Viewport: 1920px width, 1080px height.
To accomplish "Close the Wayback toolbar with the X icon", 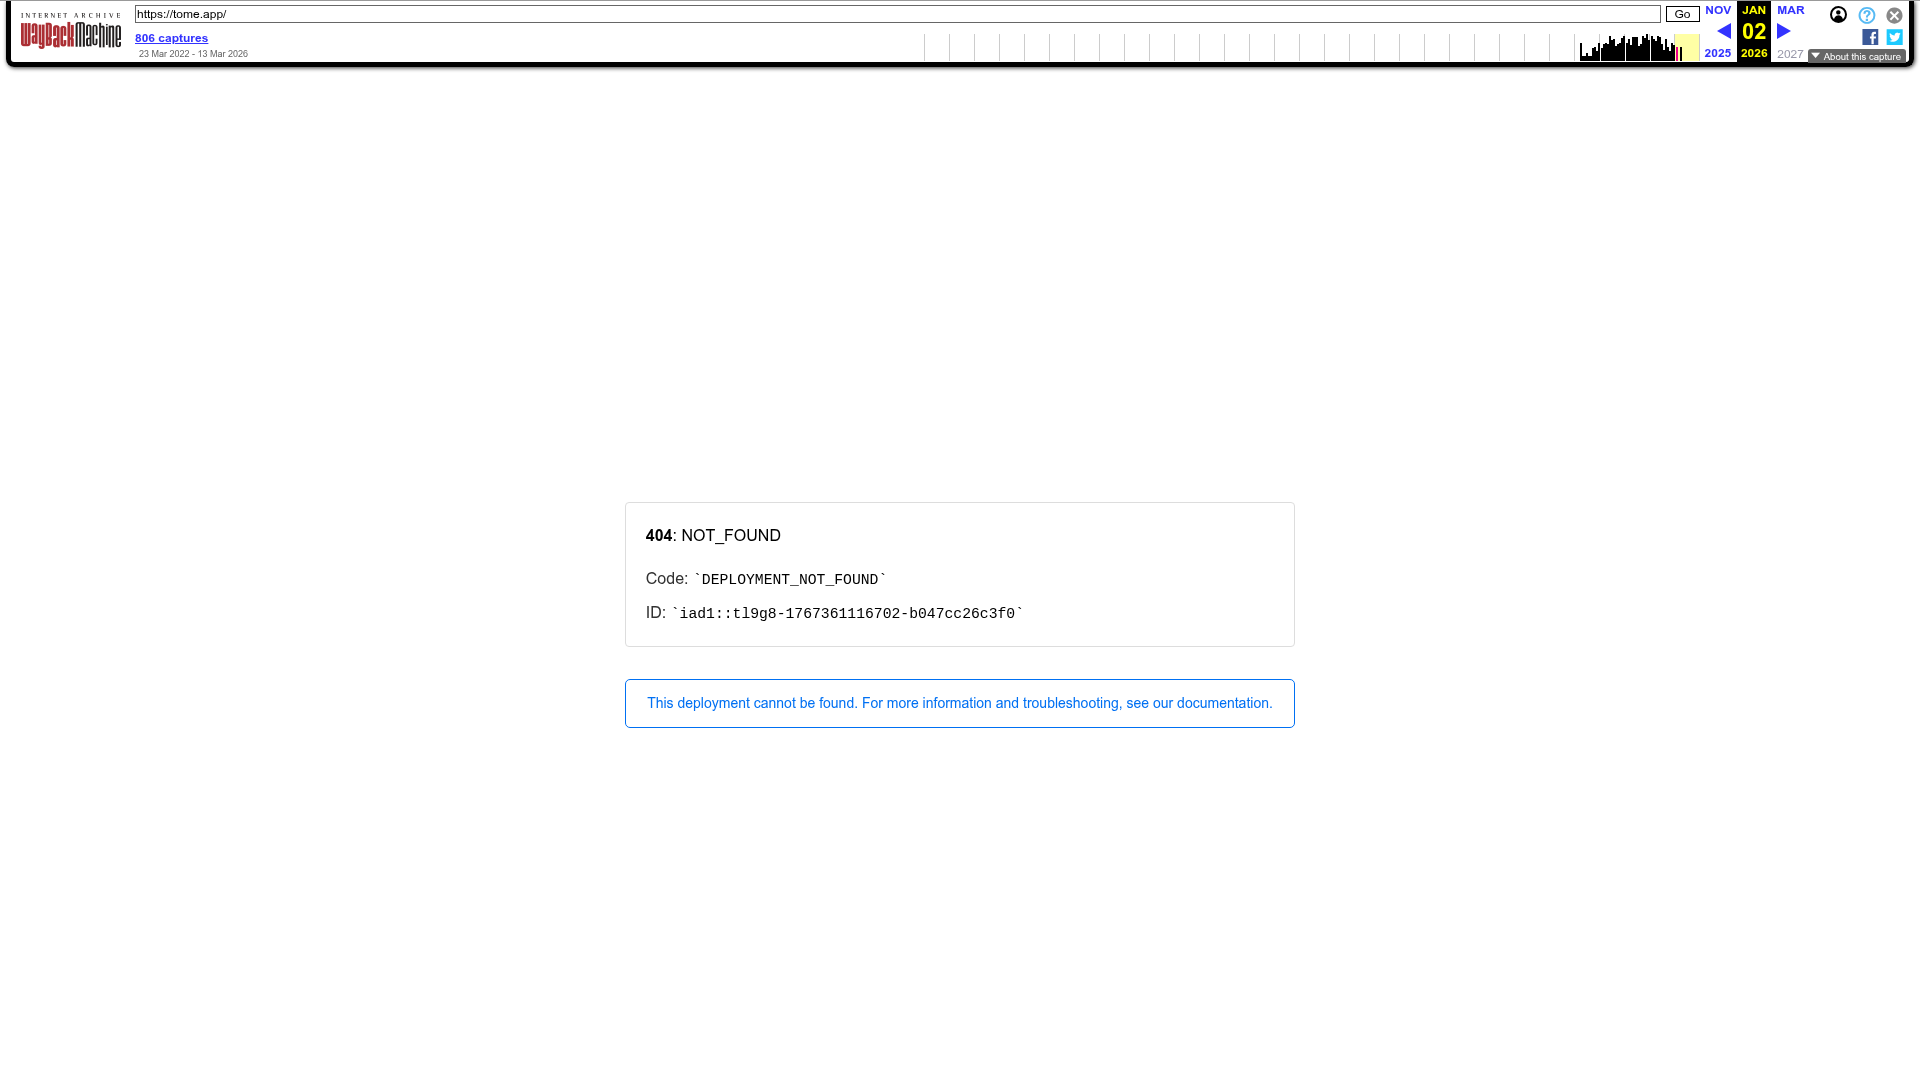I will click(1894, 15).
